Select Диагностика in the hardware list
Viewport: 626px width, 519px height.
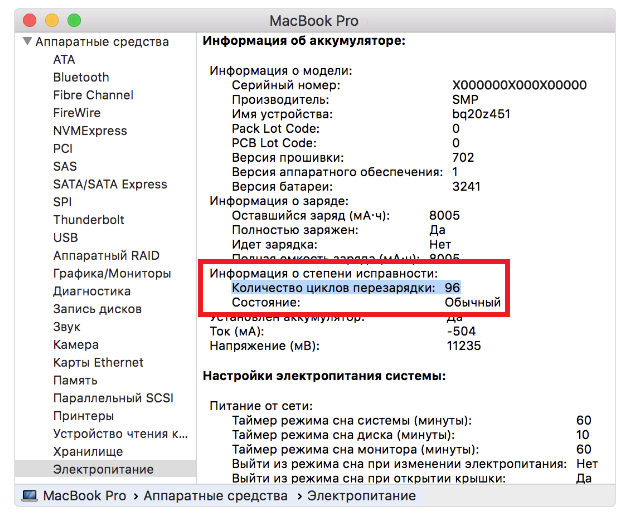coord(92,291)
